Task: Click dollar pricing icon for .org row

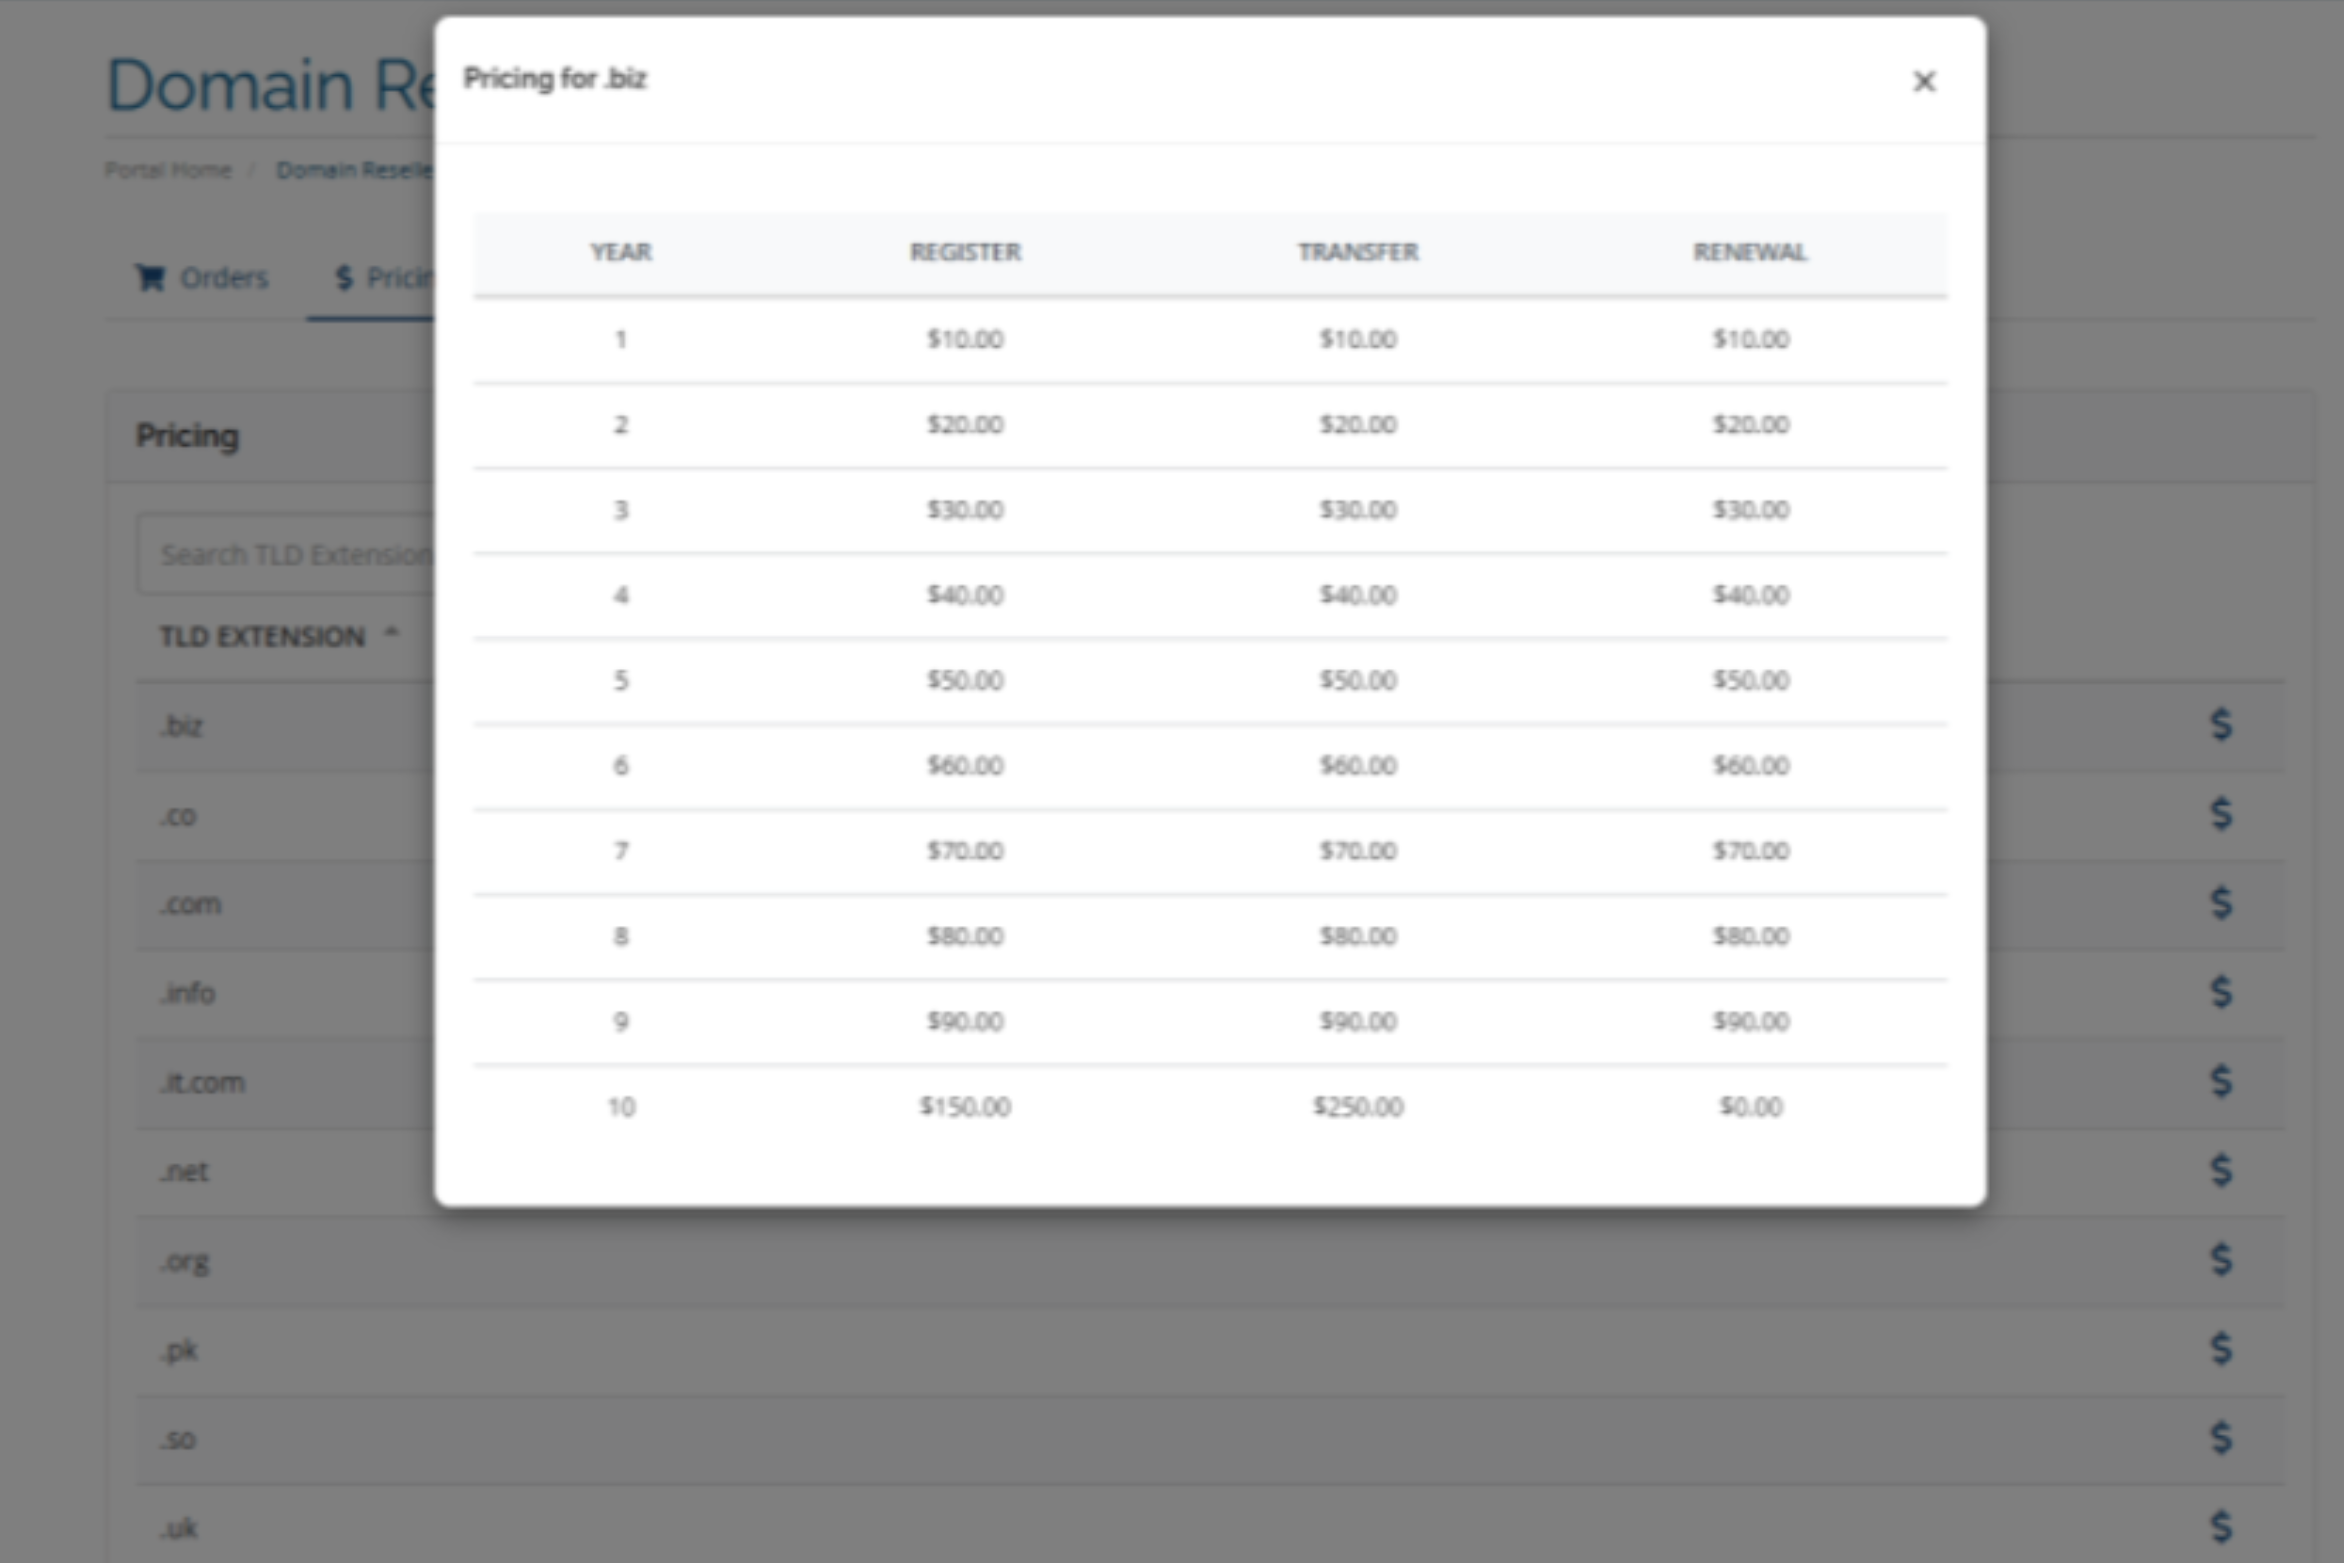Action: pyautogui.click(x=2220, y=1259)
